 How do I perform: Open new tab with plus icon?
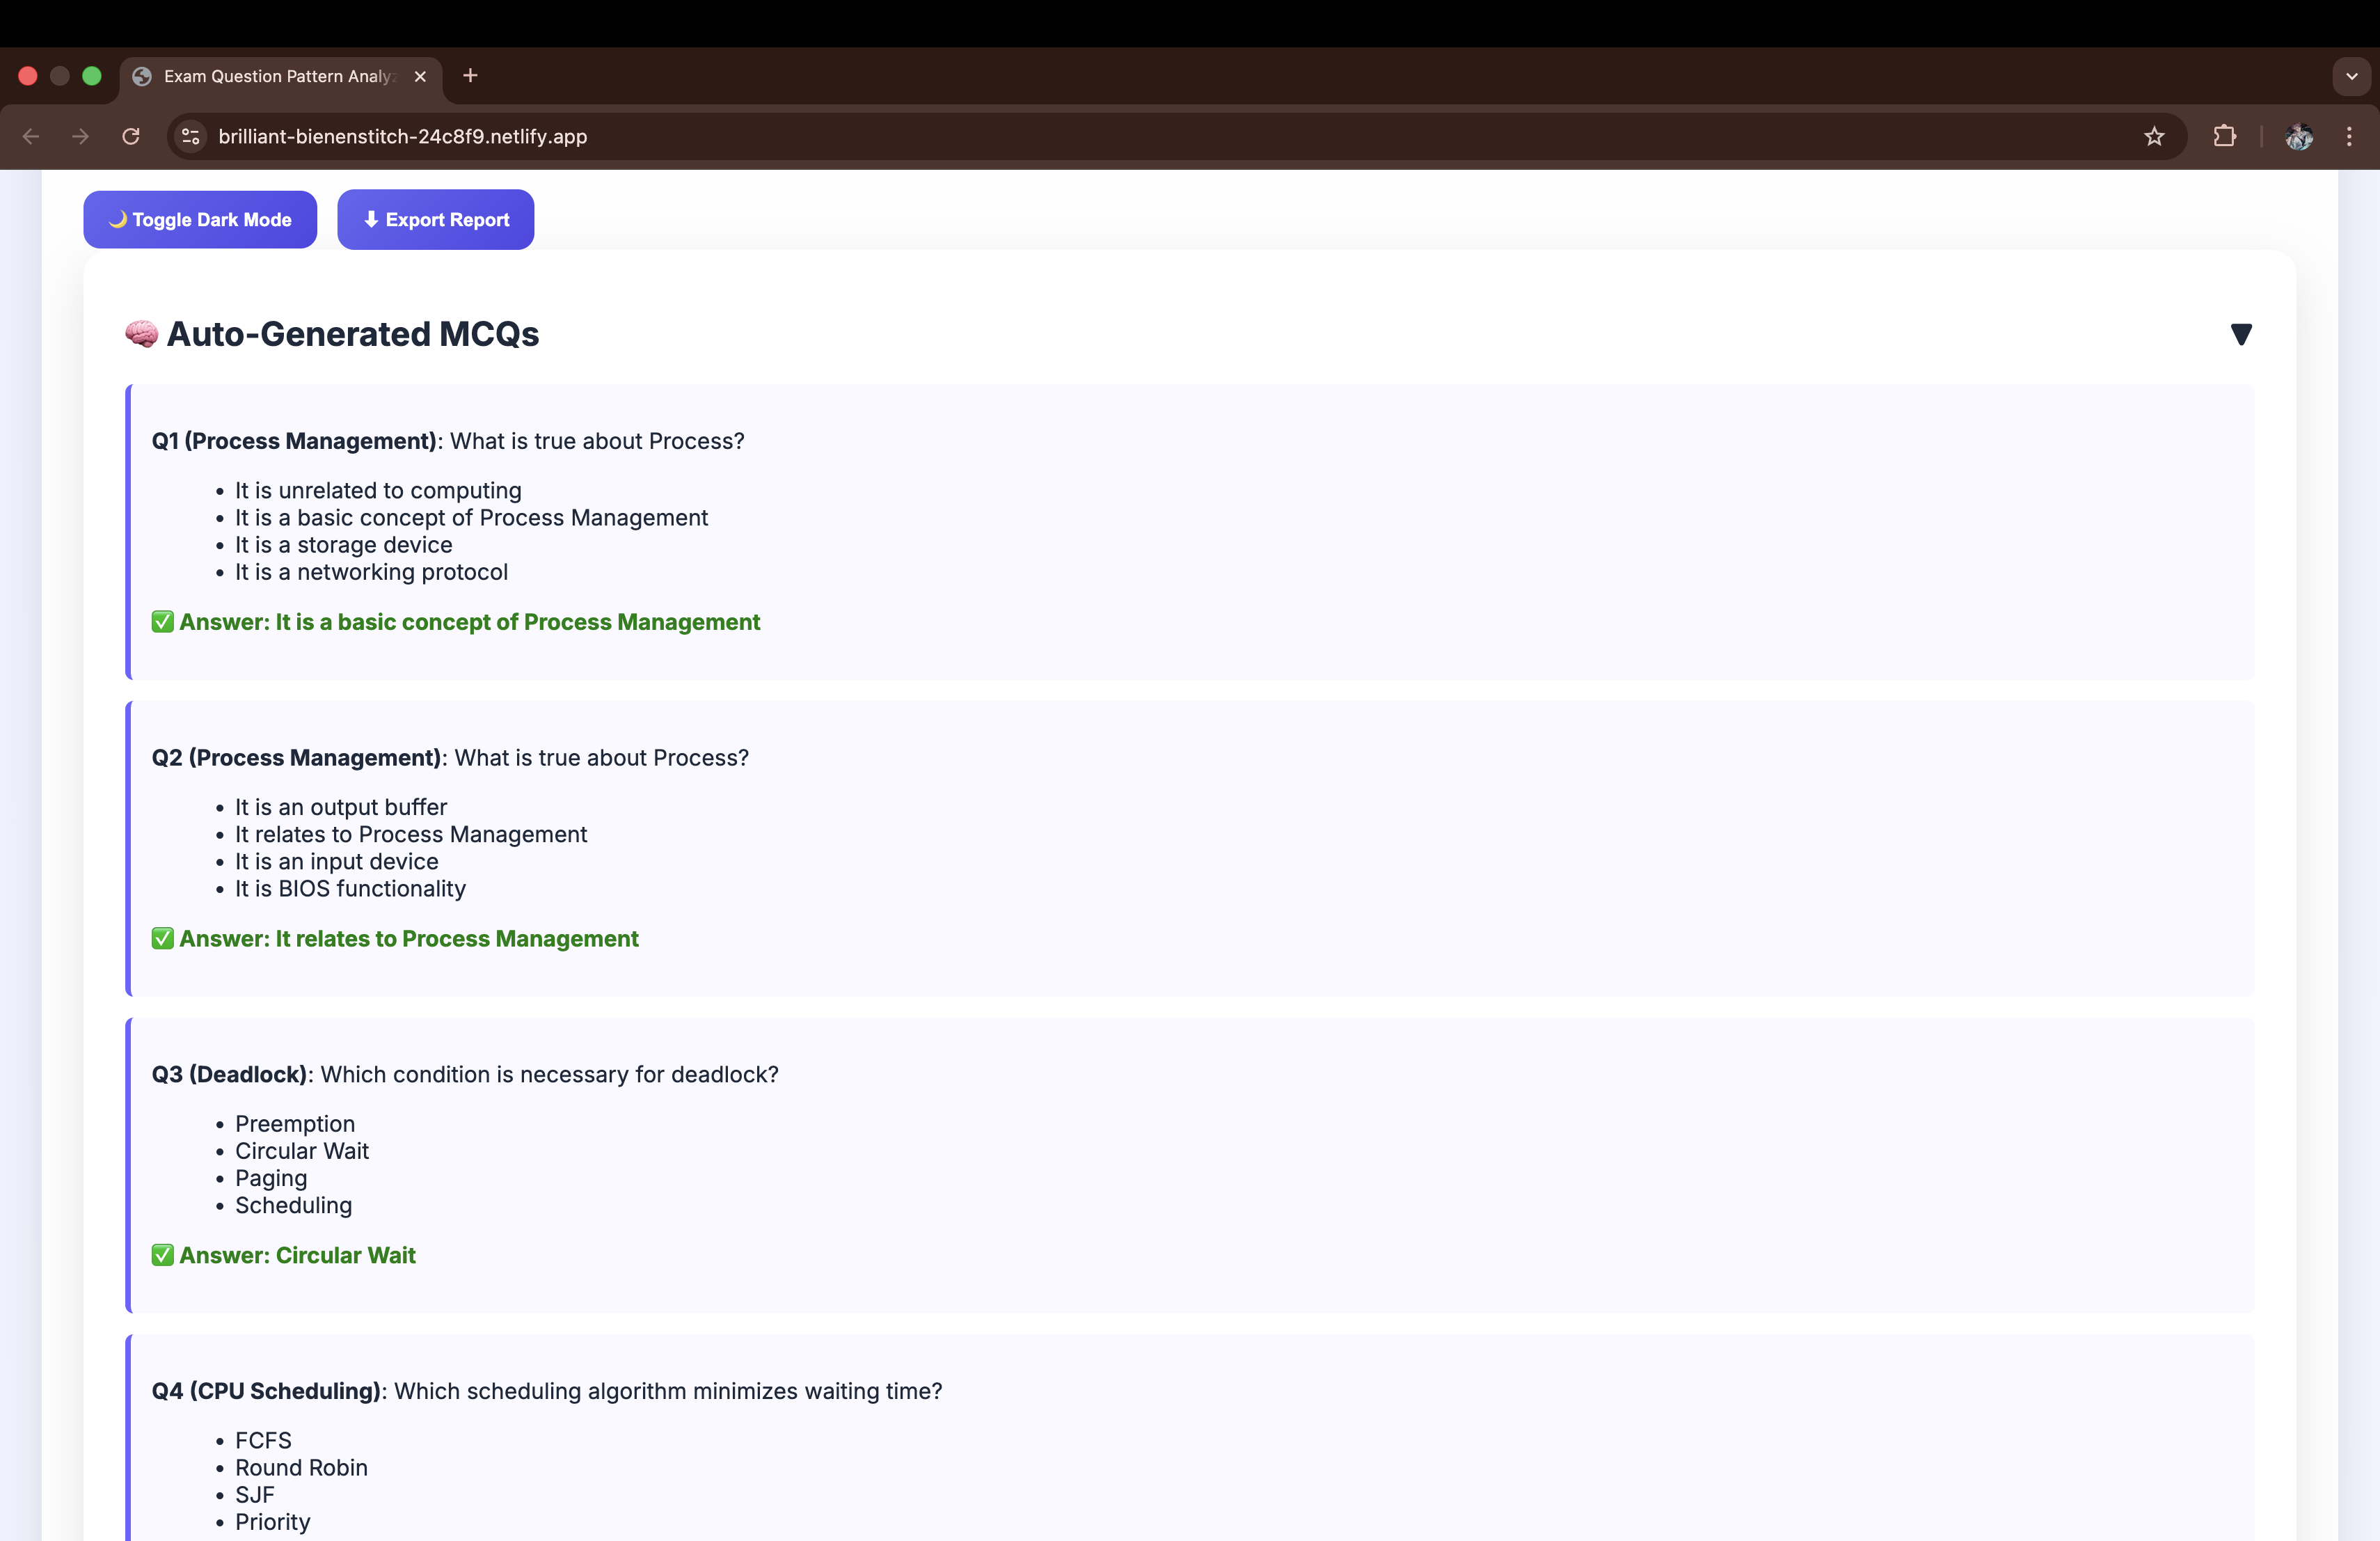470,76
